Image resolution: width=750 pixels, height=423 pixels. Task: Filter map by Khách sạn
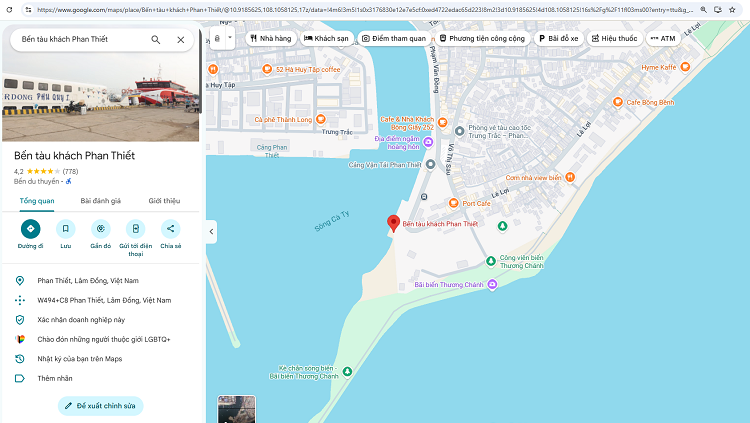point(327,38)
